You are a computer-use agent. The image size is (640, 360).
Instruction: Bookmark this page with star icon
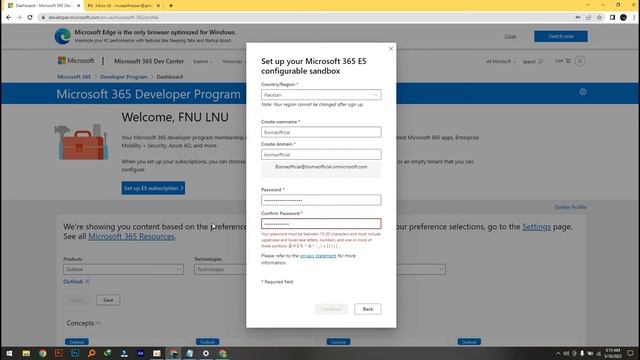(x=599, y=18)
